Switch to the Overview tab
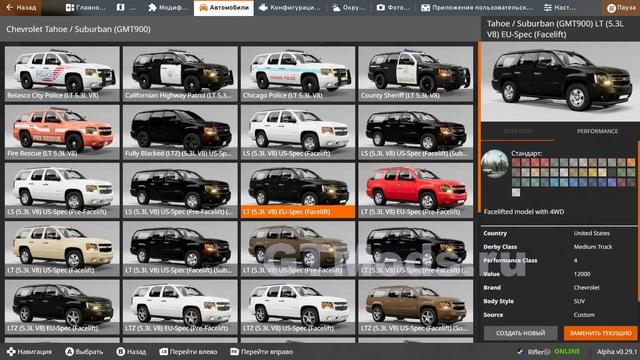 coord(518,131)
